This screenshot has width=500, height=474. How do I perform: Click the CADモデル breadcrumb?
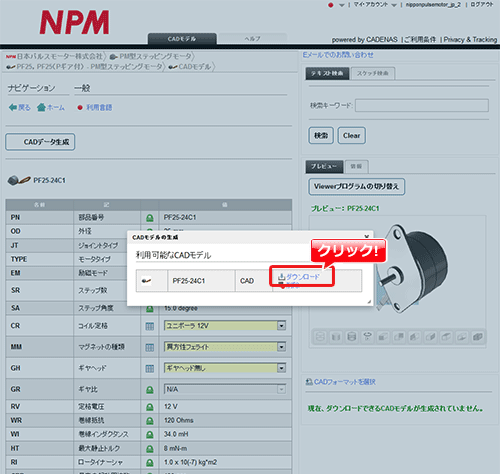click(x=195, y=67)
